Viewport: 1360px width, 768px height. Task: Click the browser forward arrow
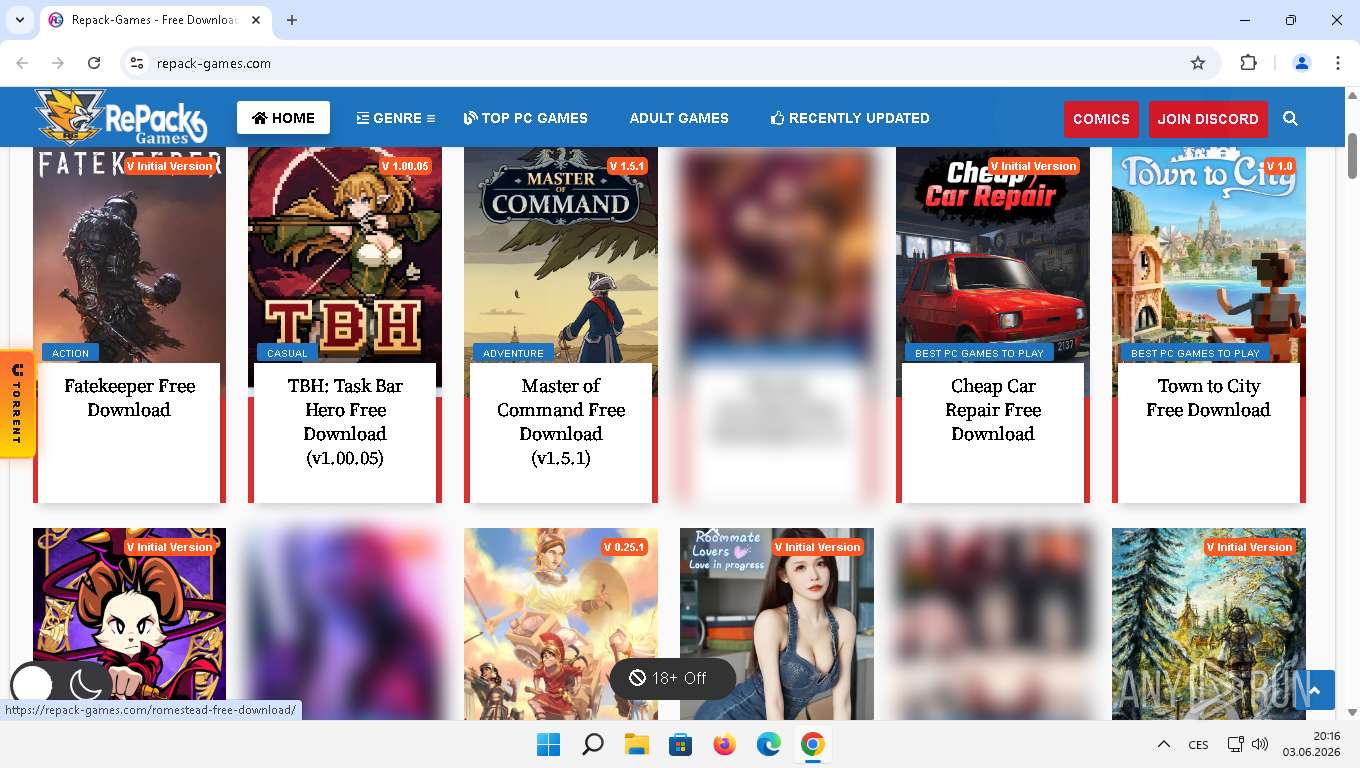(58, 63)
